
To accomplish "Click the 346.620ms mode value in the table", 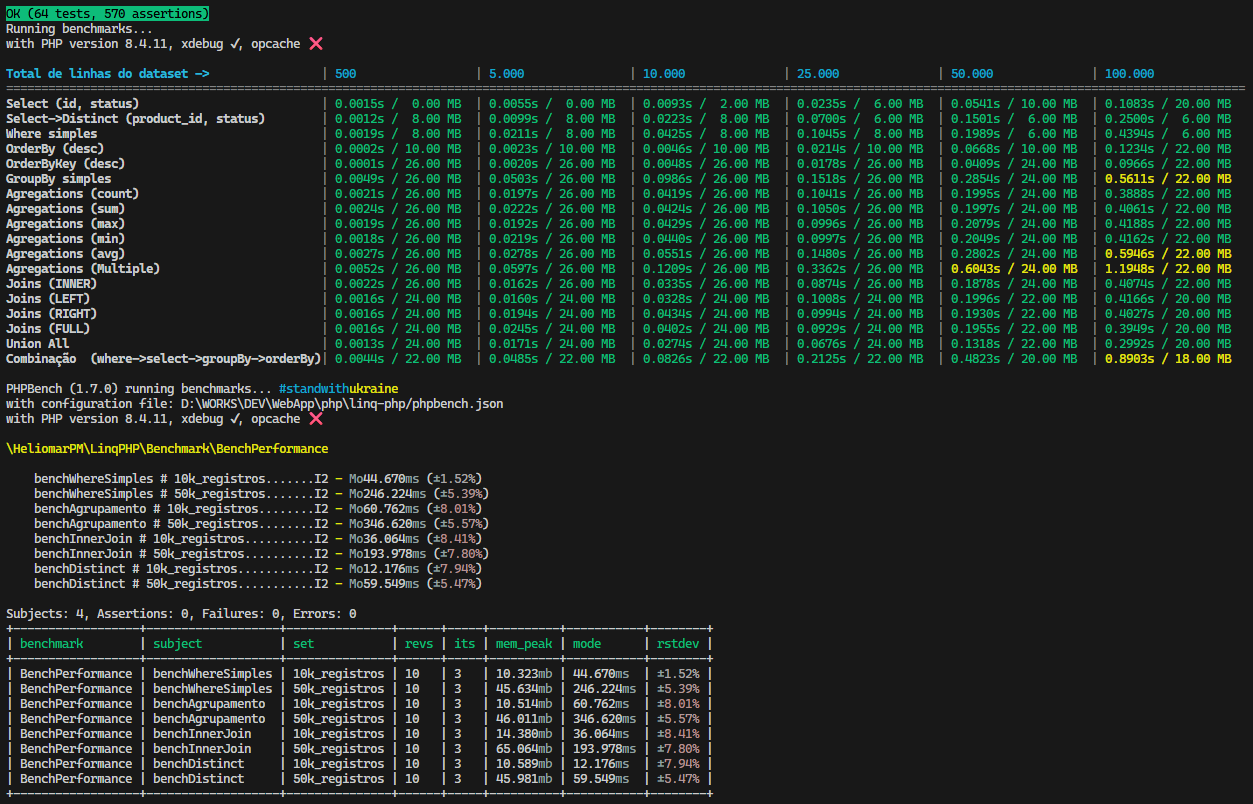I will (x=604, y=719).
